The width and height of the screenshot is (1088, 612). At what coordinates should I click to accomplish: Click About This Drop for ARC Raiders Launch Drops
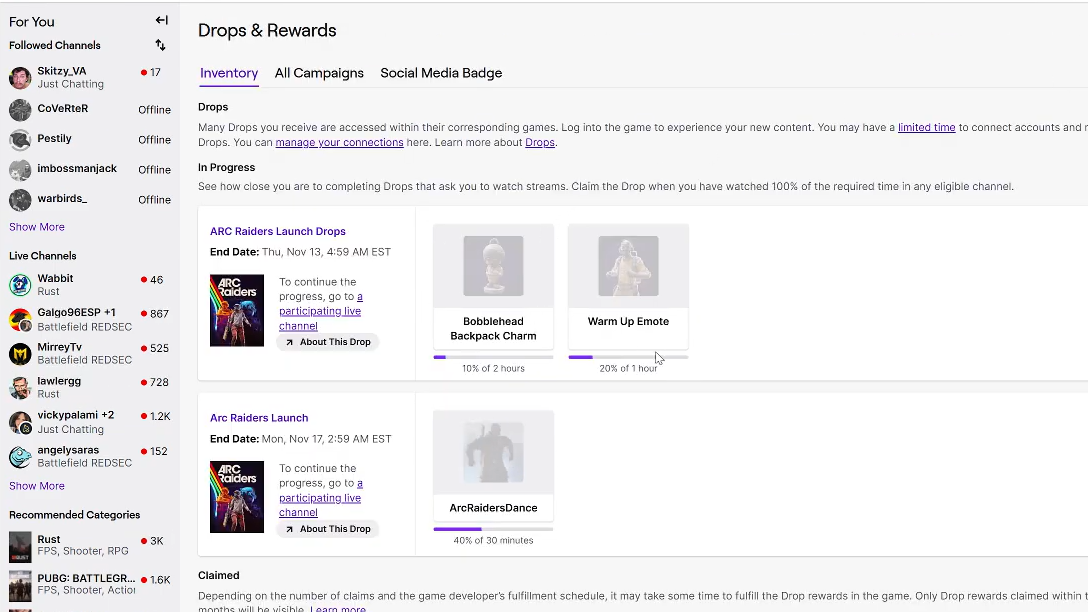pyautogui.click(x=328, y=342)
